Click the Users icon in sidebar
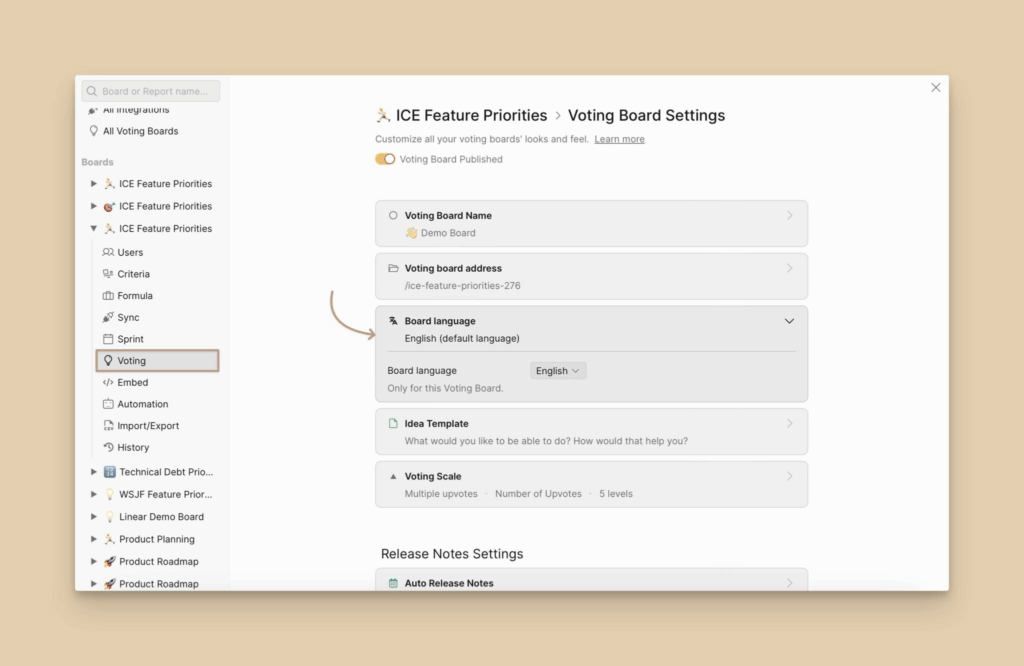 tap(108, 252)
